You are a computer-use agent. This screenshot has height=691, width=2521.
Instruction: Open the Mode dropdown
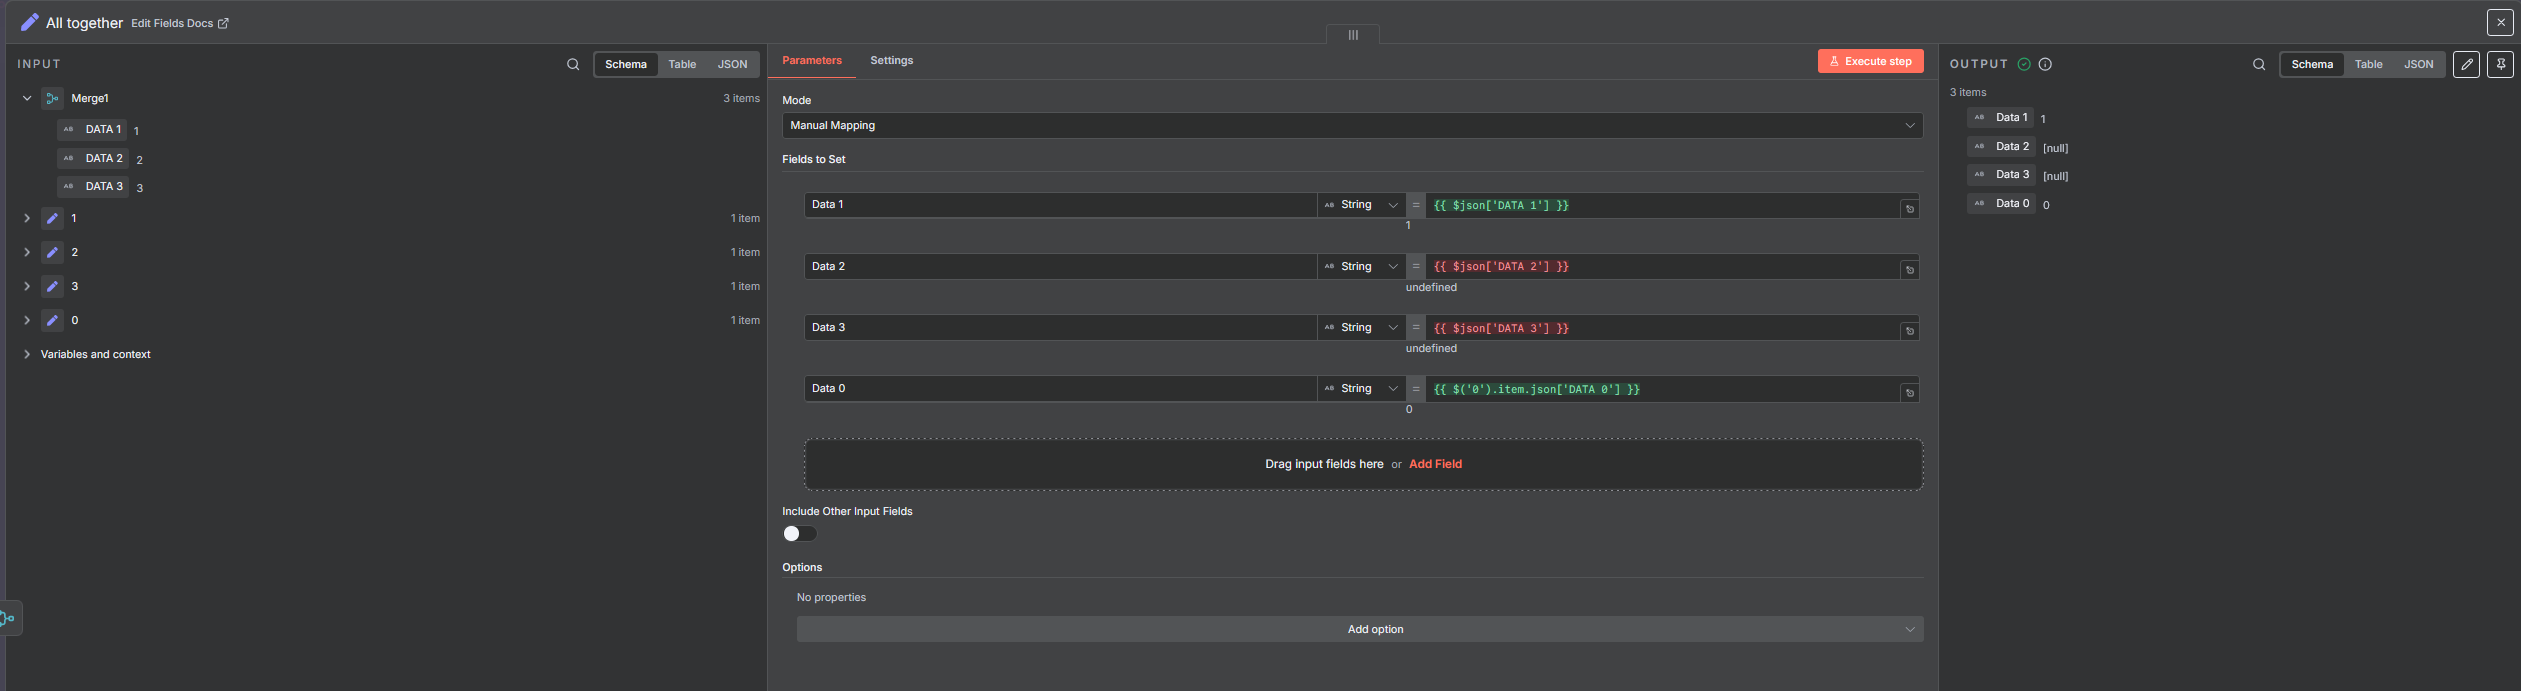click(1351, 125)
